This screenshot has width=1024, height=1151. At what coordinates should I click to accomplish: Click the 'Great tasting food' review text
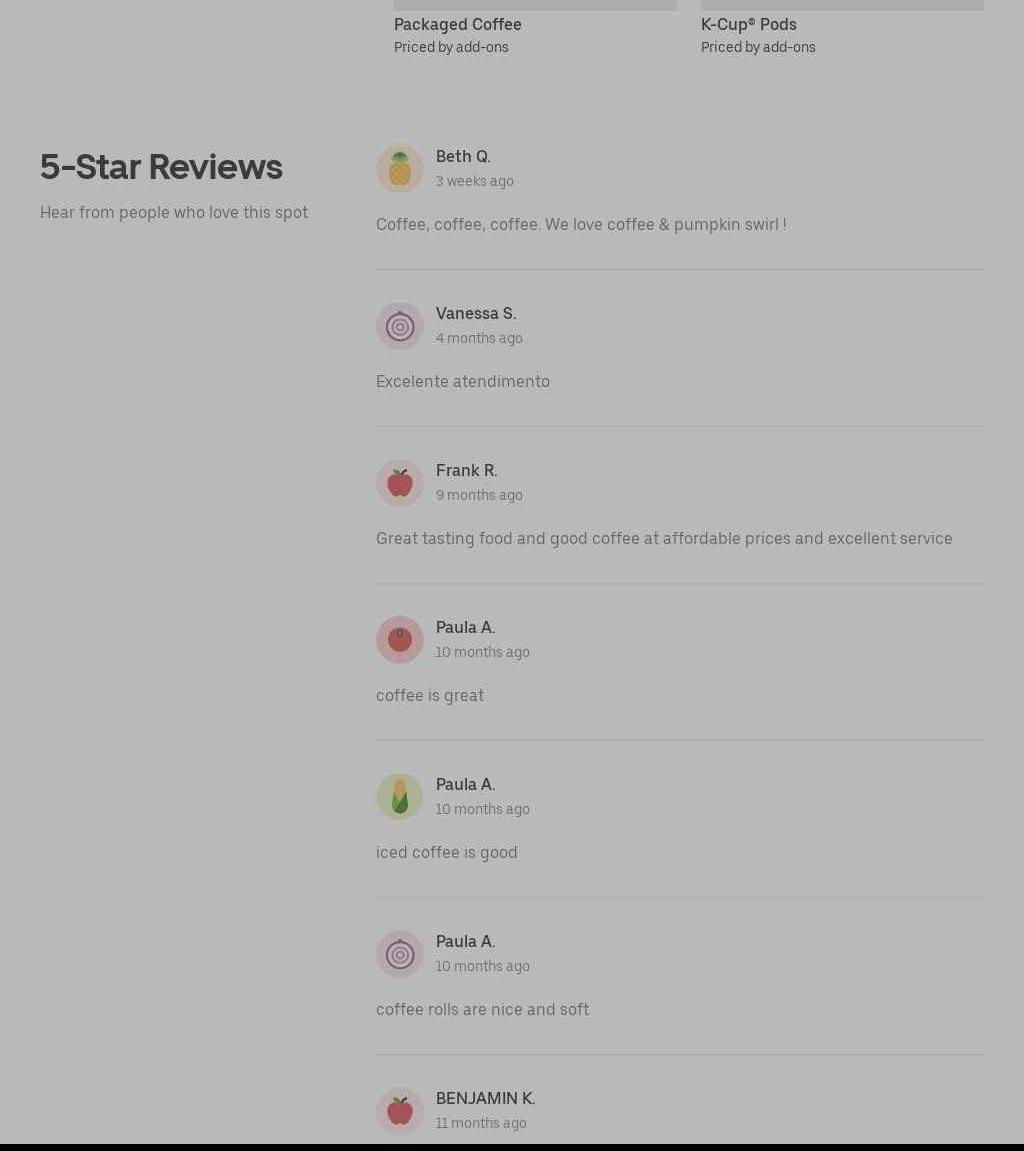coord(664,538)
